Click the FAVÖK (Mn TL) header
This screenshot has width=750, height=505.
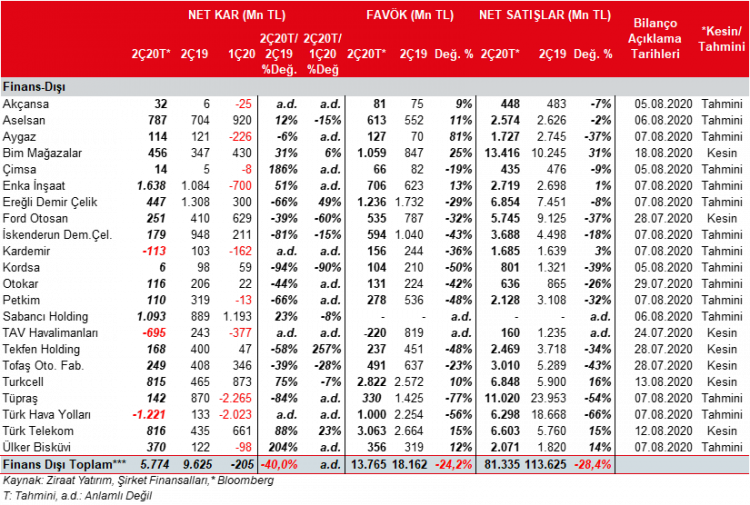pos(410,15)
